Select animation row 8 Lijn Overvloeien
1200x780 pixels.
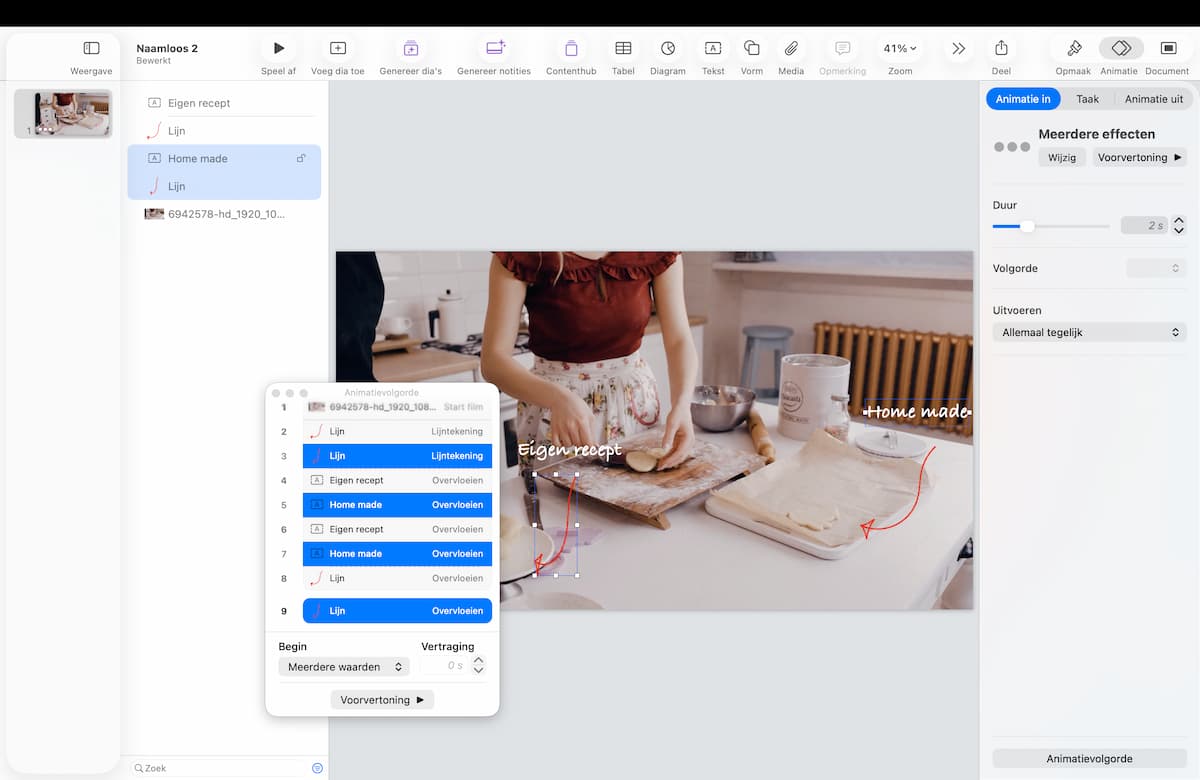pyautogui.click(x=397, y=578)
